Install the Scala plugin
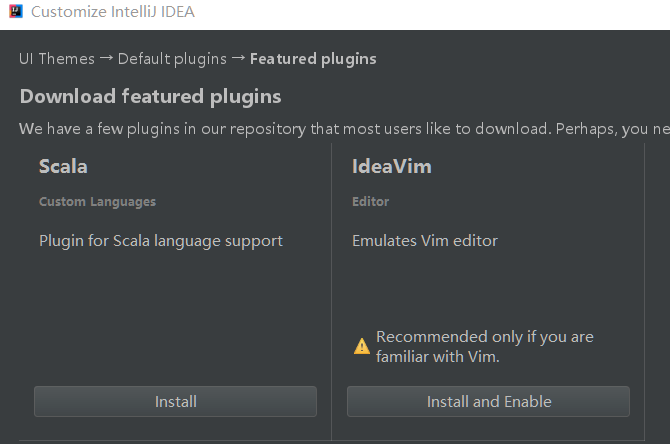Screen dimensions: 670x444 (175, 401)
